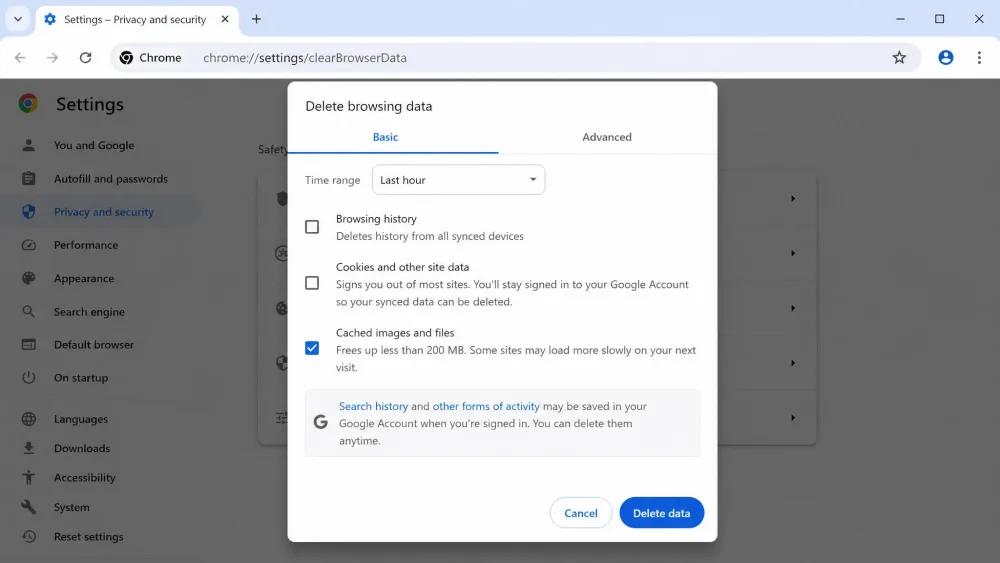This screenshot has height=563, width=1000.
Task: Click the Cached images and files label
Action: [395, 333]
